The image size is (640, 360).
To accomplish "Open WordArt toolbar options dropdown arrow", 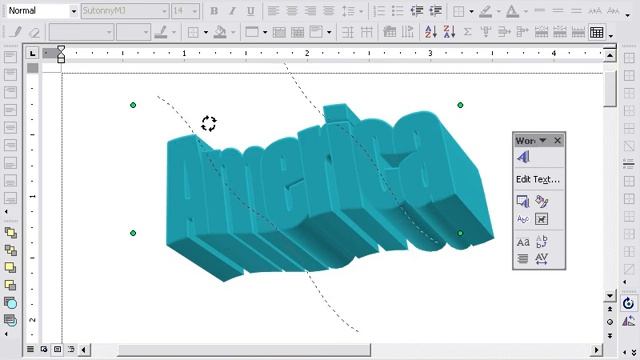I will point(543,140).
